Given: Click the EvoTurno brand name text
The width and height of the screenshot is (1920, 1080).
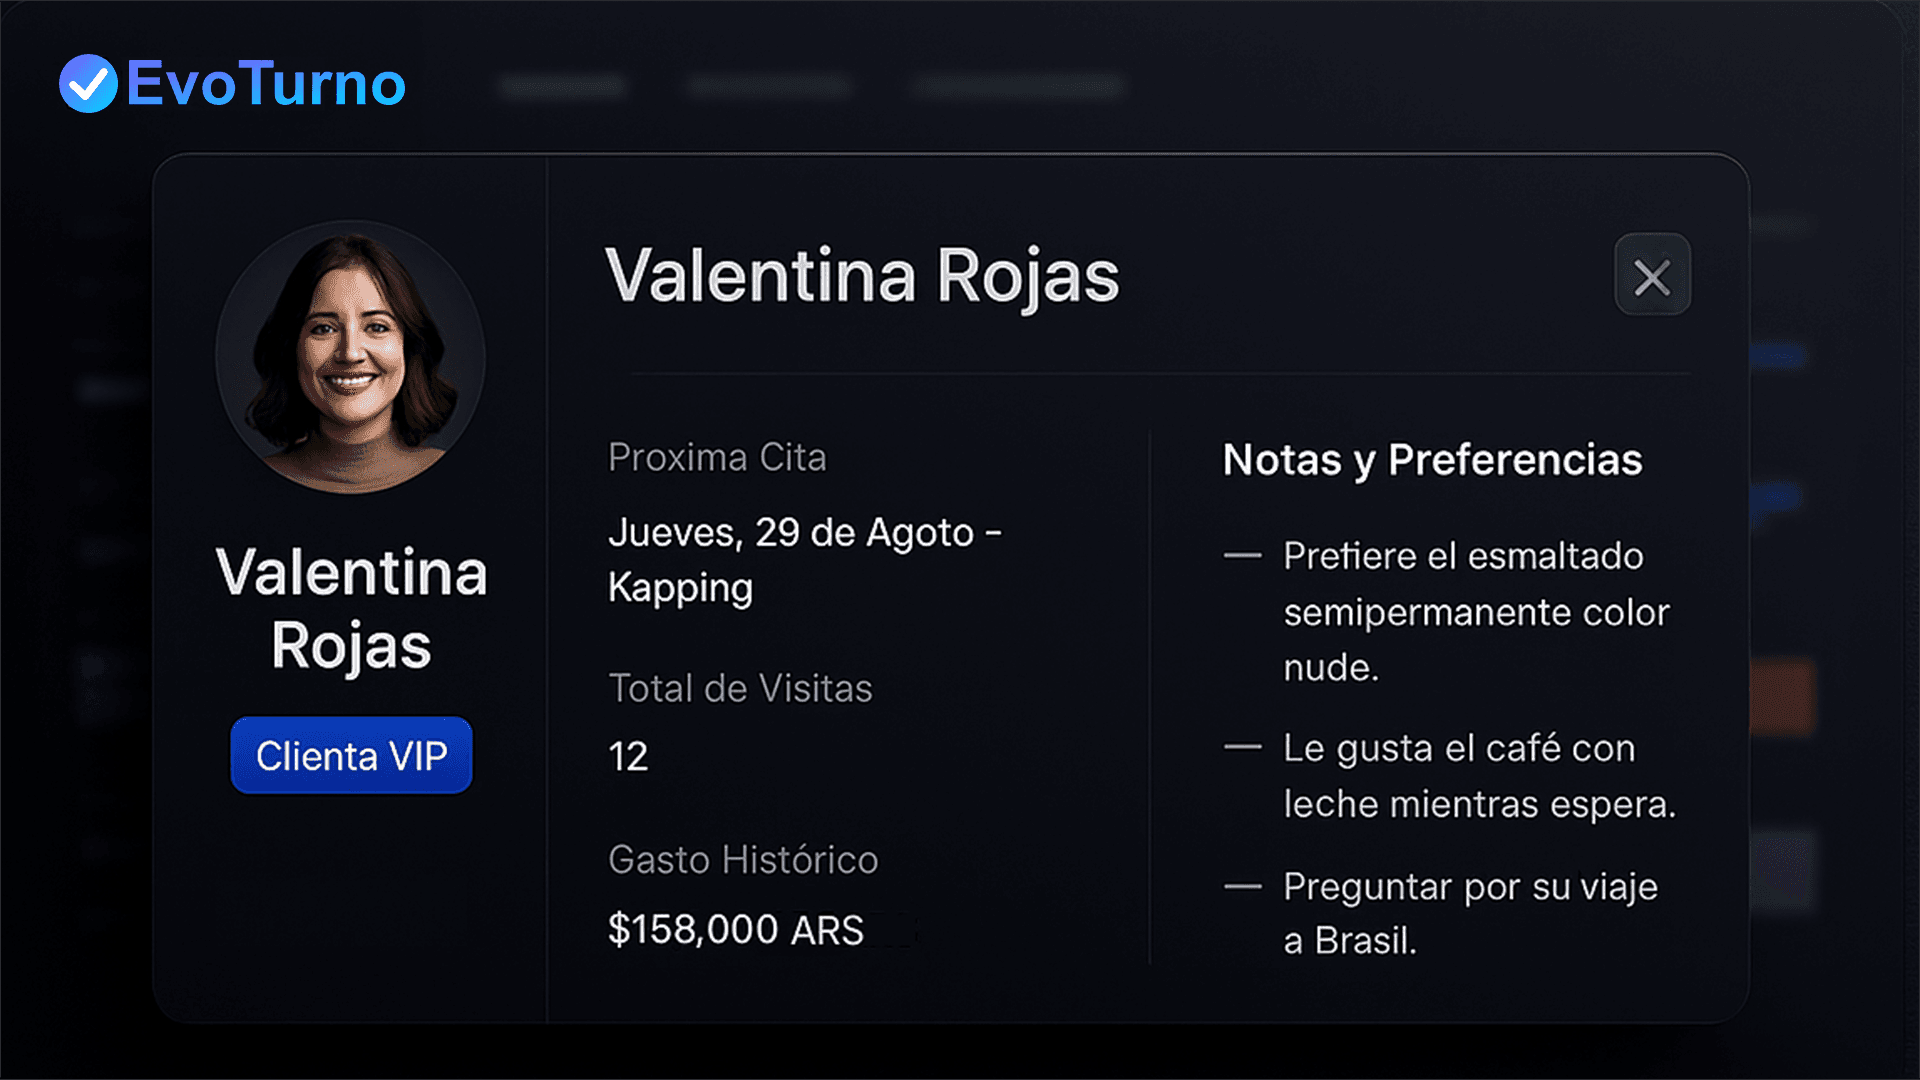Looking at the screenshot, I should tap(266, 83).
